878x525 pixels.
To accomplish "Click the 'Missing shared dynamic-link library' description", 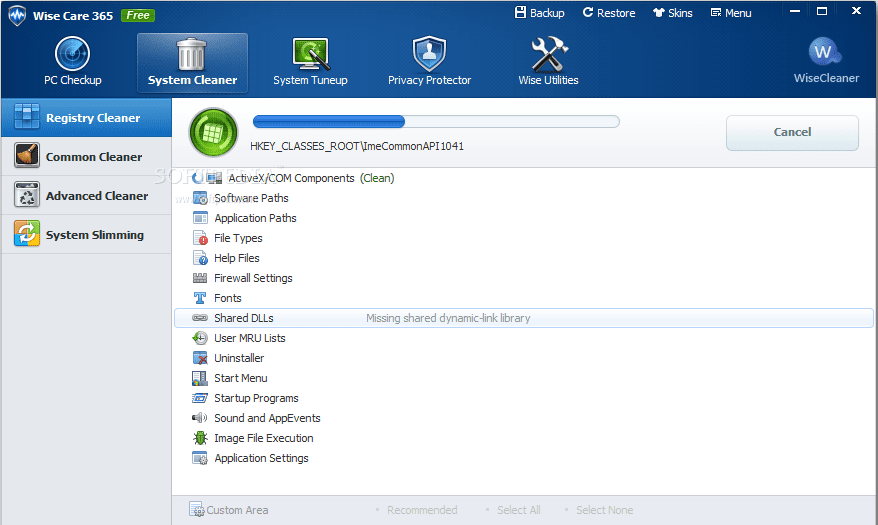I will pos(448,318).
